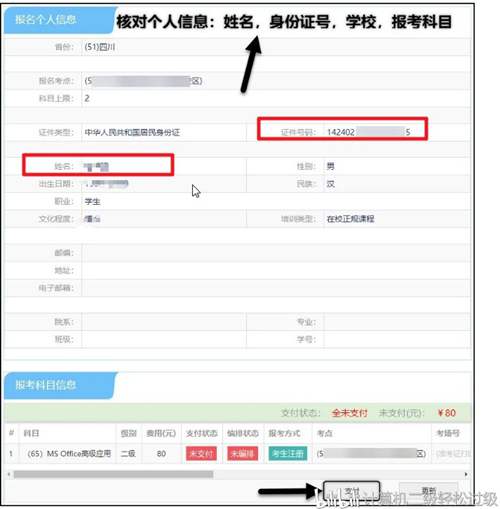Click the 支付 (Pay) button
The image size is (500, 509).
pos(351,491)
